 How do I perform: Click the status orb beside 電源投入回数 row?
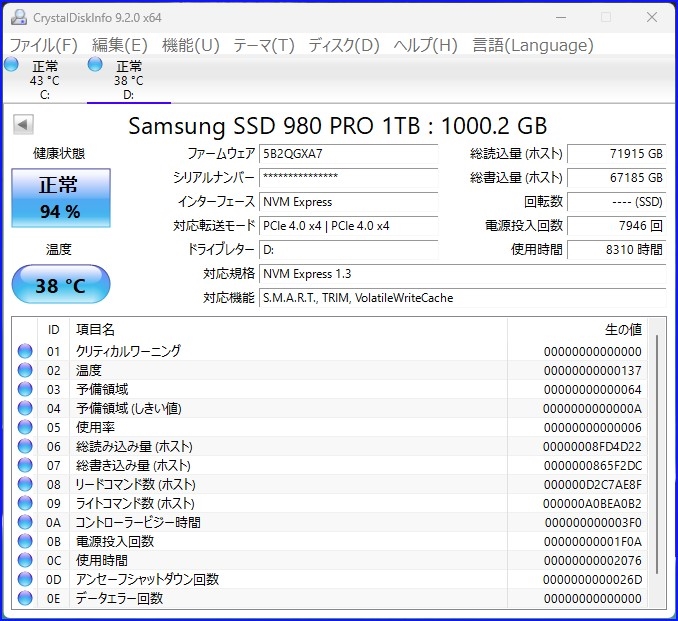click(25, 541)
